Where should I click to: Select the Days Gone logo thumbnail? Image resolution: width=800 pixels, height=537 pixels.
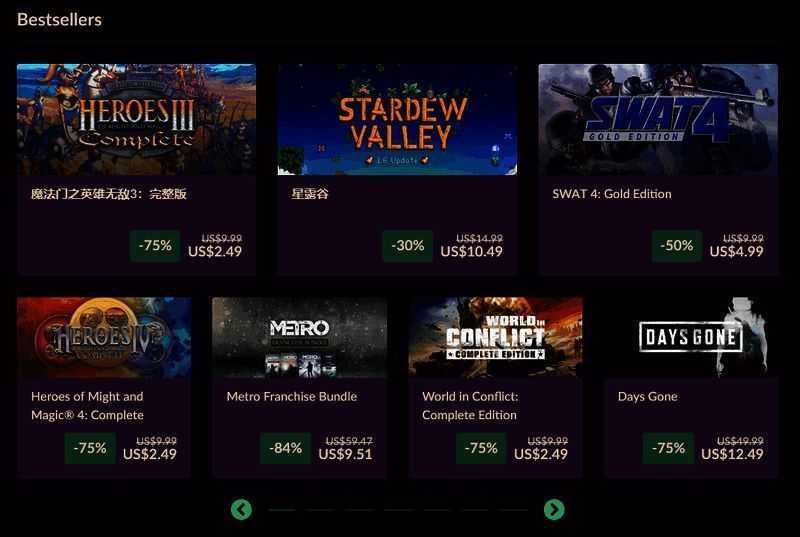pyautogui.click(x=690, y=337)
